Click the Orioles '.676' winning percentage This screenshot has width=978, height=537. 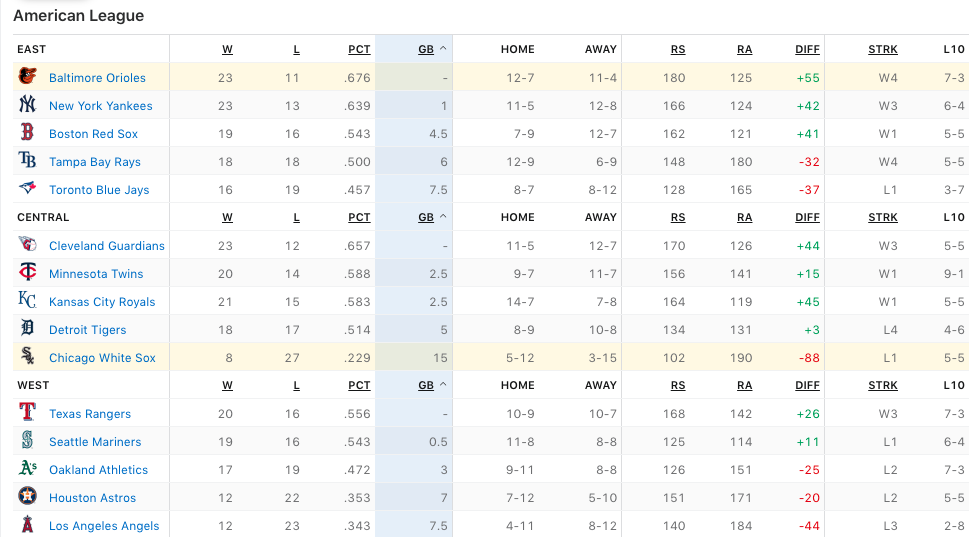[x=357, y=78]
